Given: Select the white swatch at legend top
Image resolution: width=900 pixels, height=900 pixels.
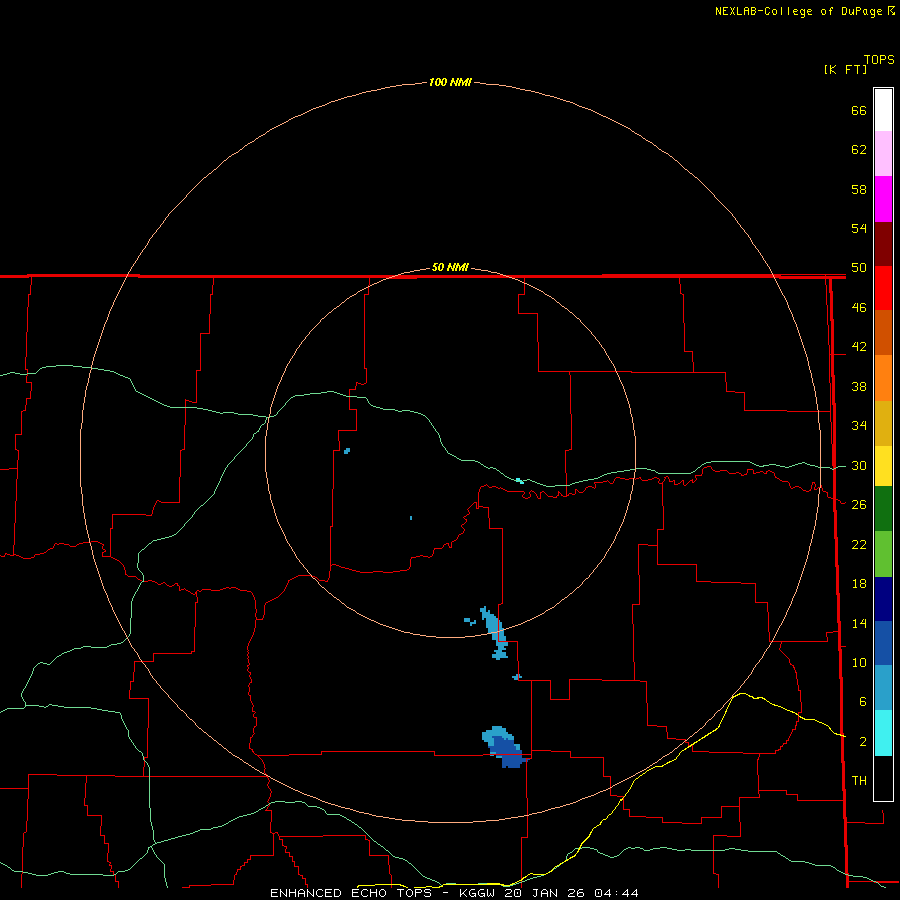Looking at the screenshot, I should 883,110.
